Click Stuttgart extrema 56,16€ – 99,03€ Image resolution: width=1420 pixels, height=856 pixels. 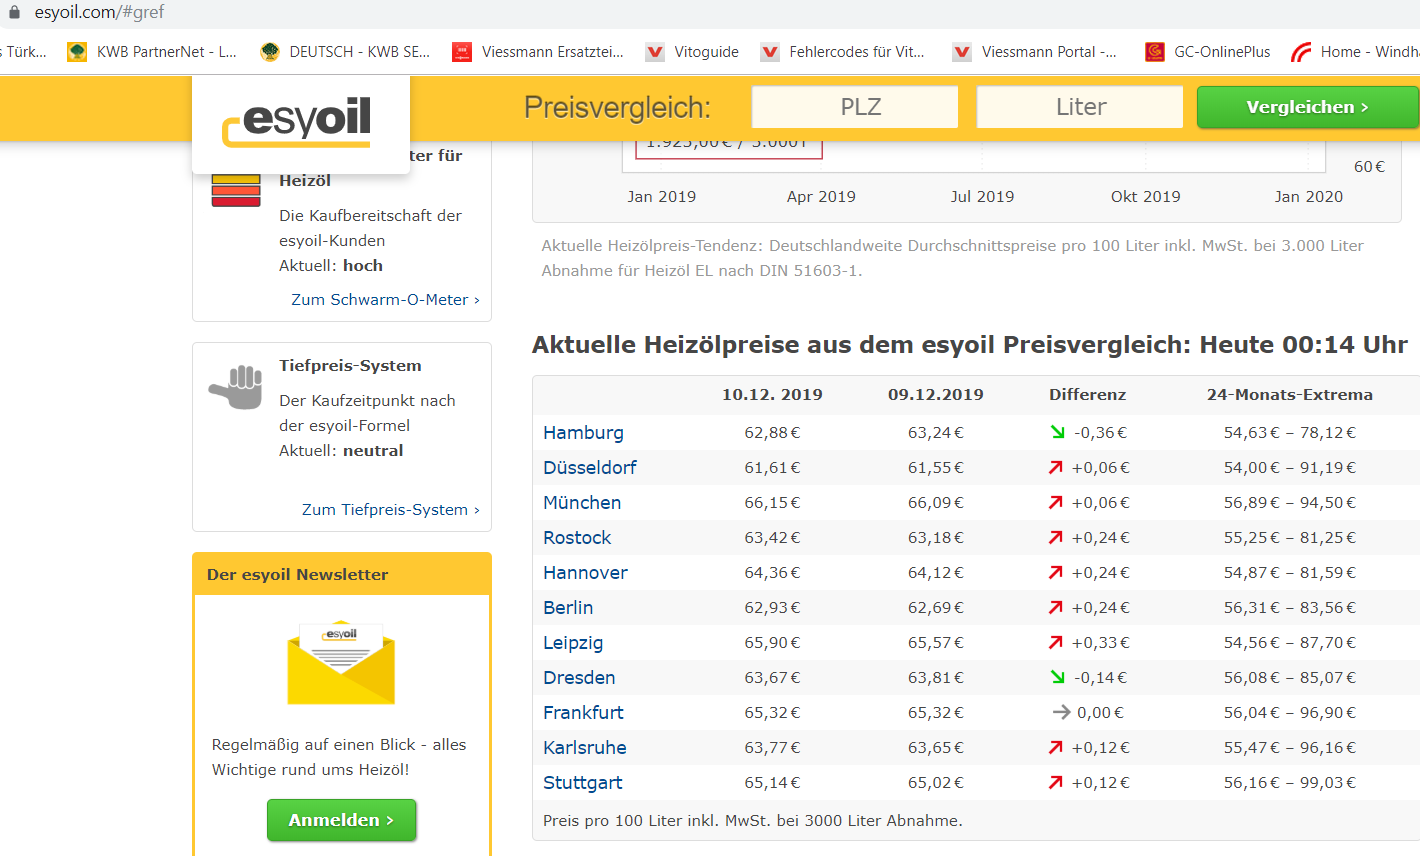click(x=1290, y=782)
